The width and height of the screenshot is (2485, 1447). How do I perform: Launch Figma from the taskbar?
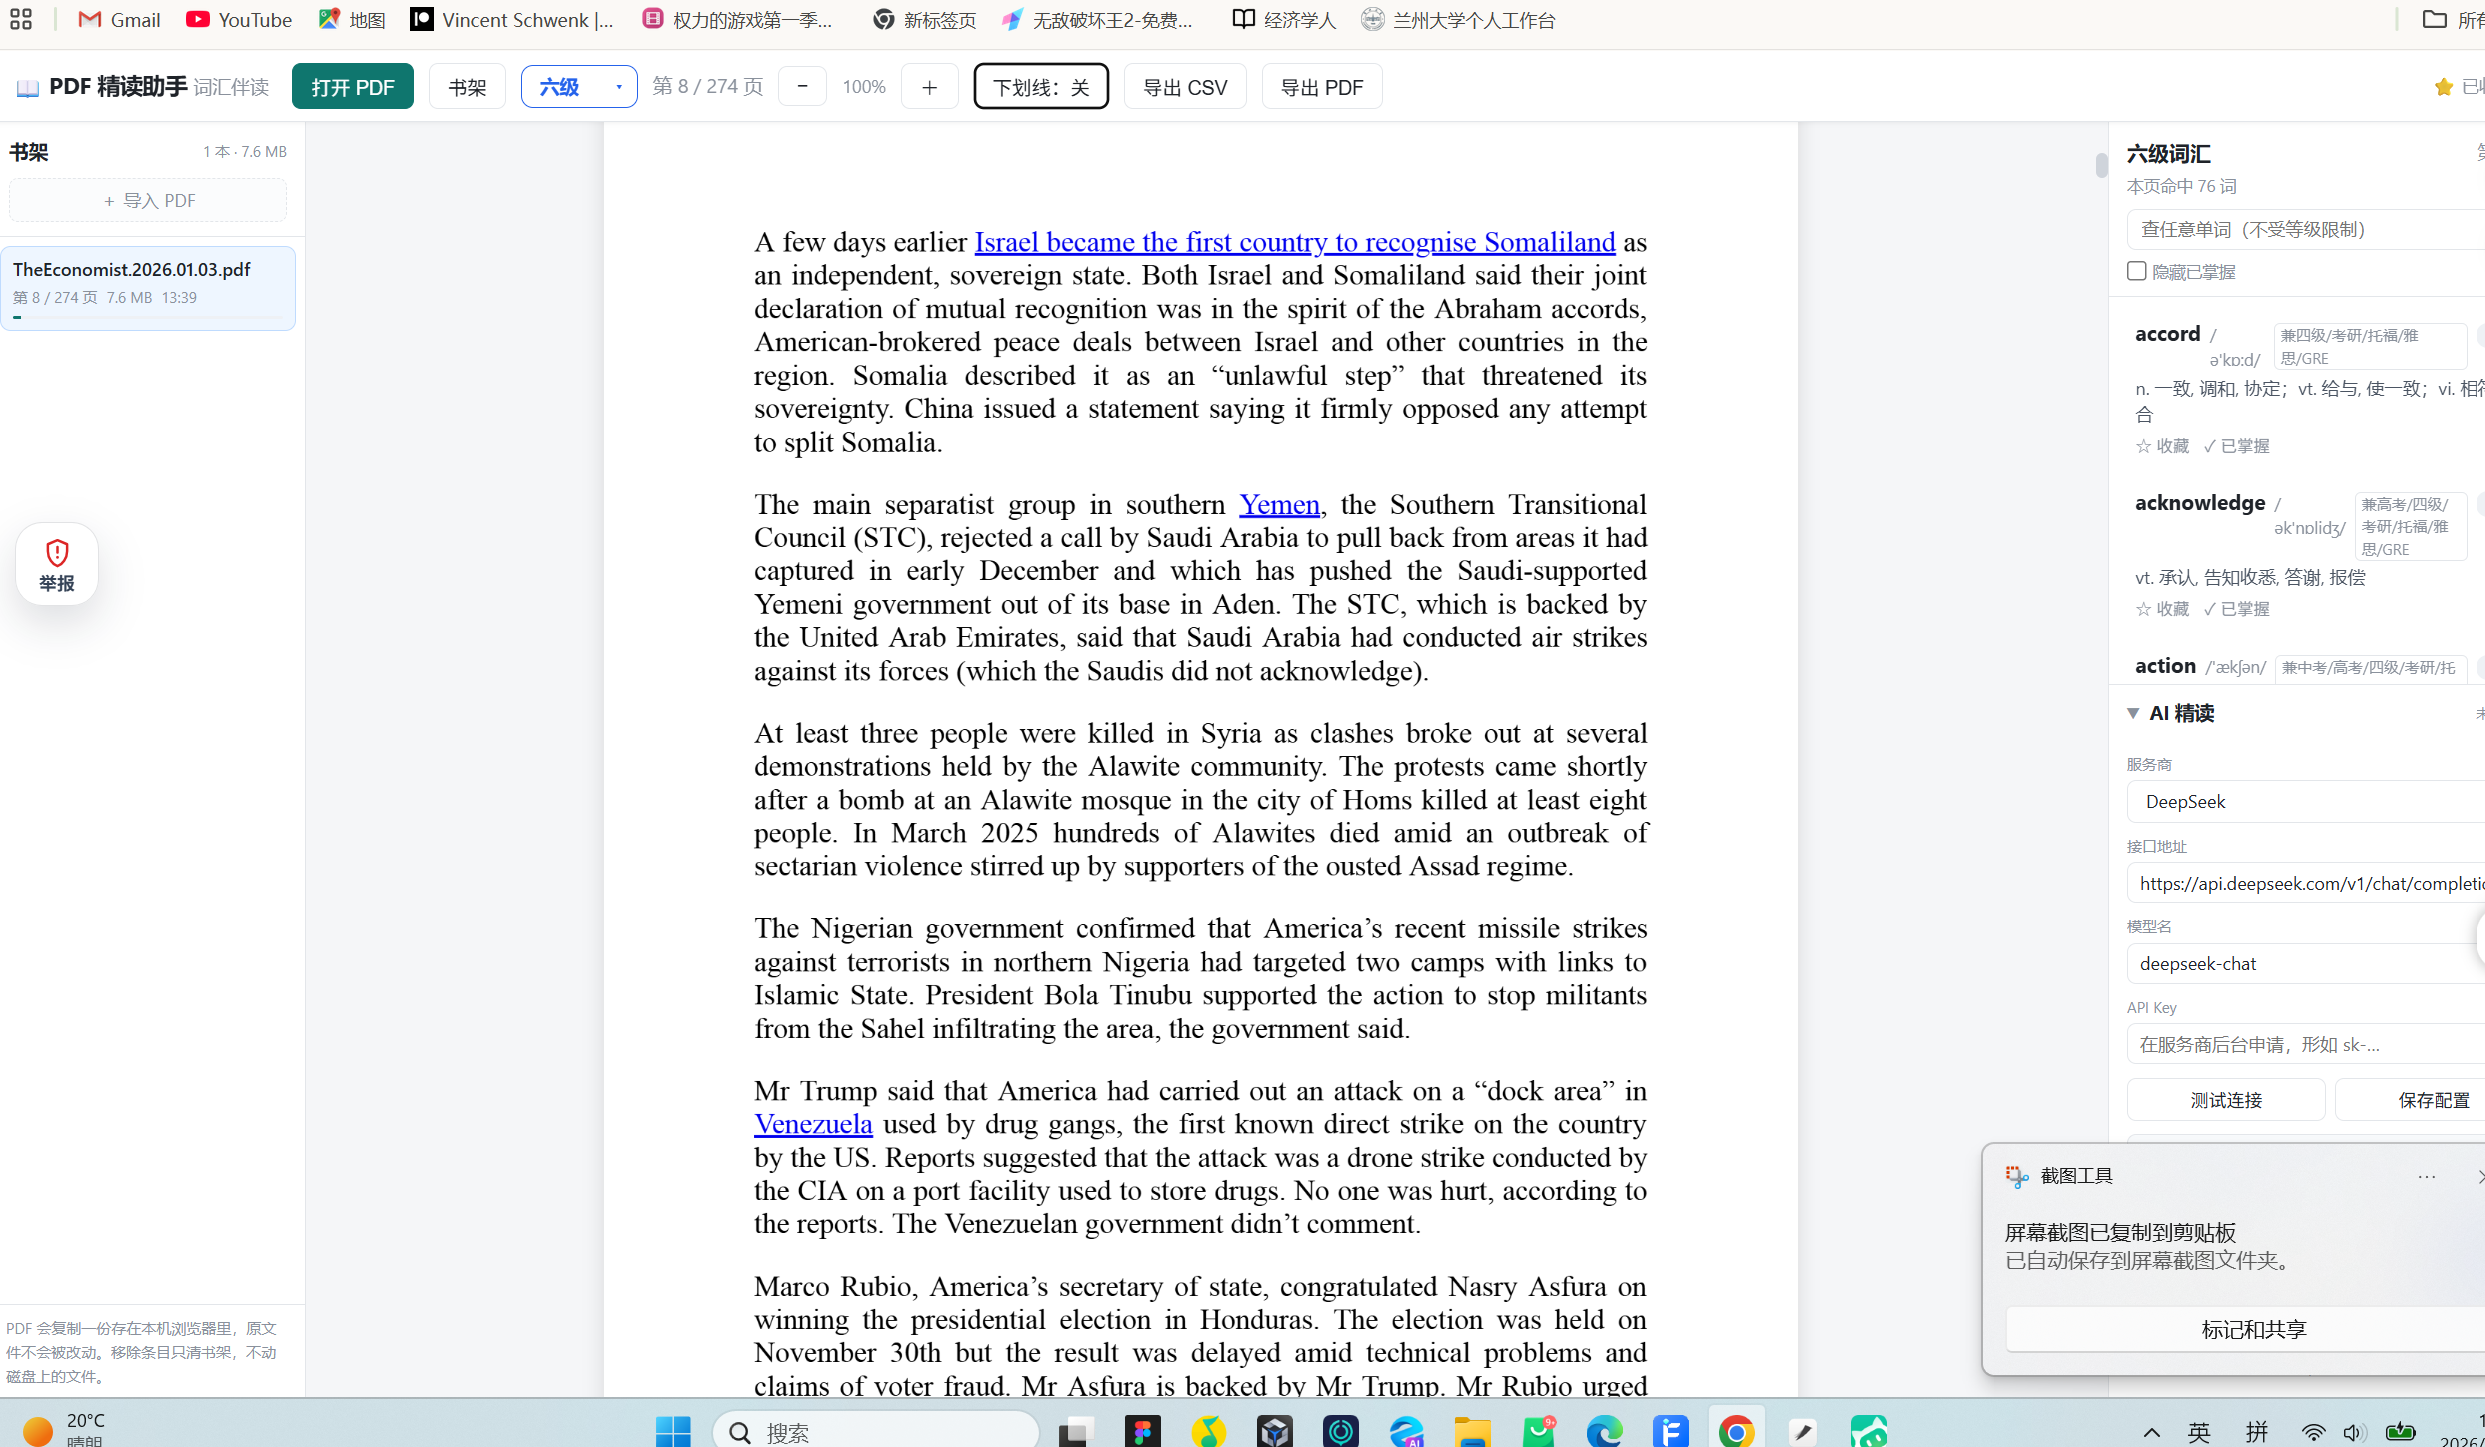point(1142,1431)
